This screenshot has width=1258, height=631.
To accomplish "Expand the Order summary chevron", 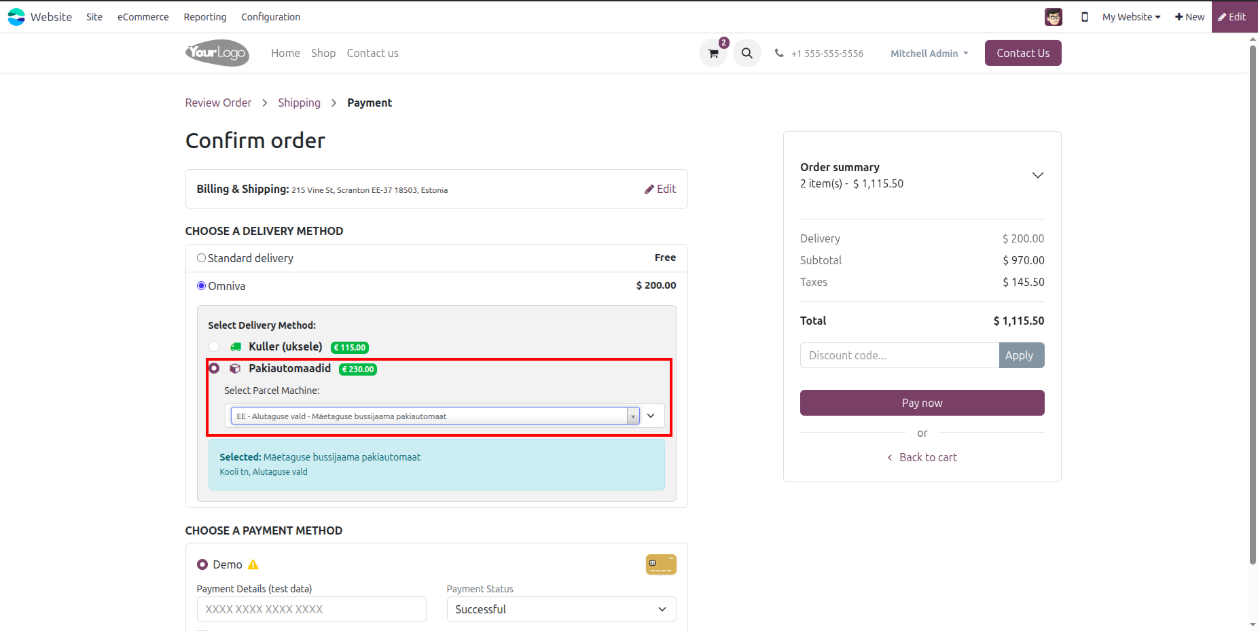I will coord(1037,175).
